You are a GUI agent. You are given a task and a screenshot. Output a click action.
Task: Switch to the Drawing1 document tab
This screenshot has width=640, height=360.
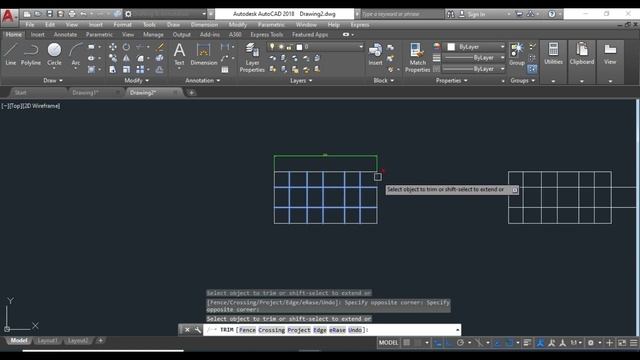point(85,93)
